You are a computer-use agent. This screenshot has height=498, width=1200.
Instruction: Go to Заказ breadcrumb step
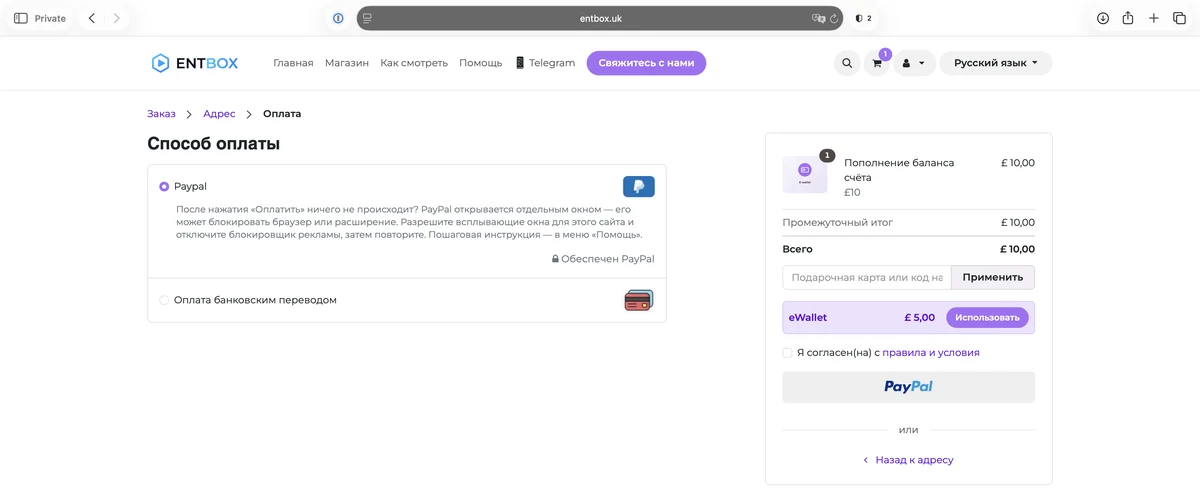click(161, 114)
